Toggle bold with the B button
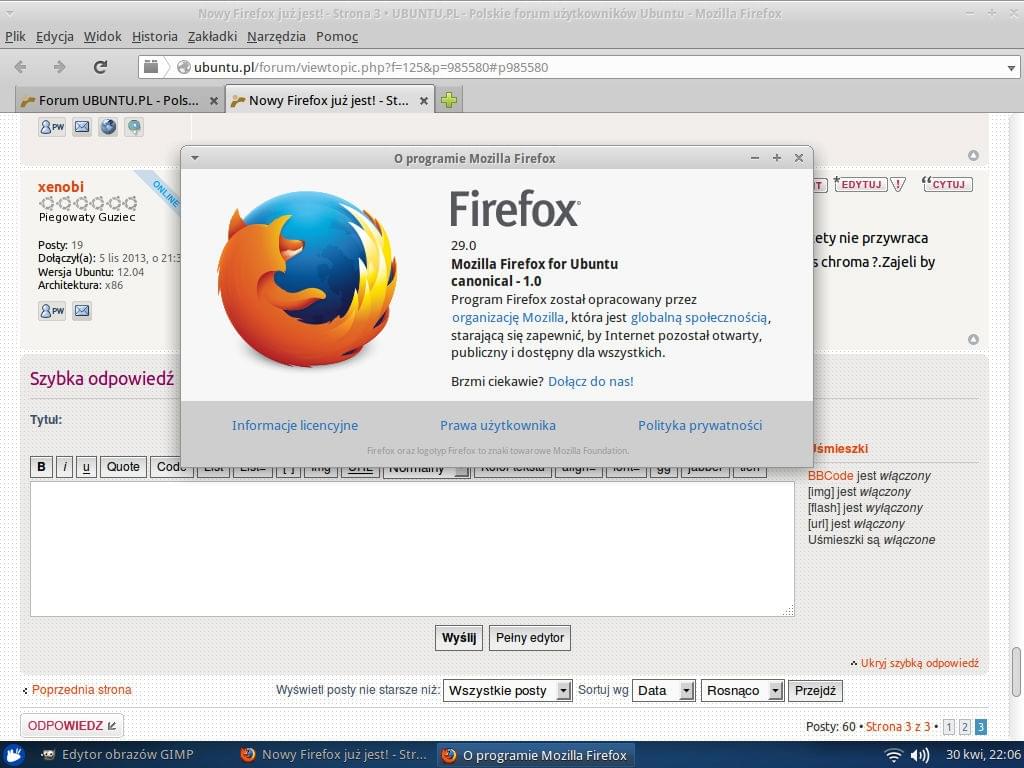 coord(41,467)
